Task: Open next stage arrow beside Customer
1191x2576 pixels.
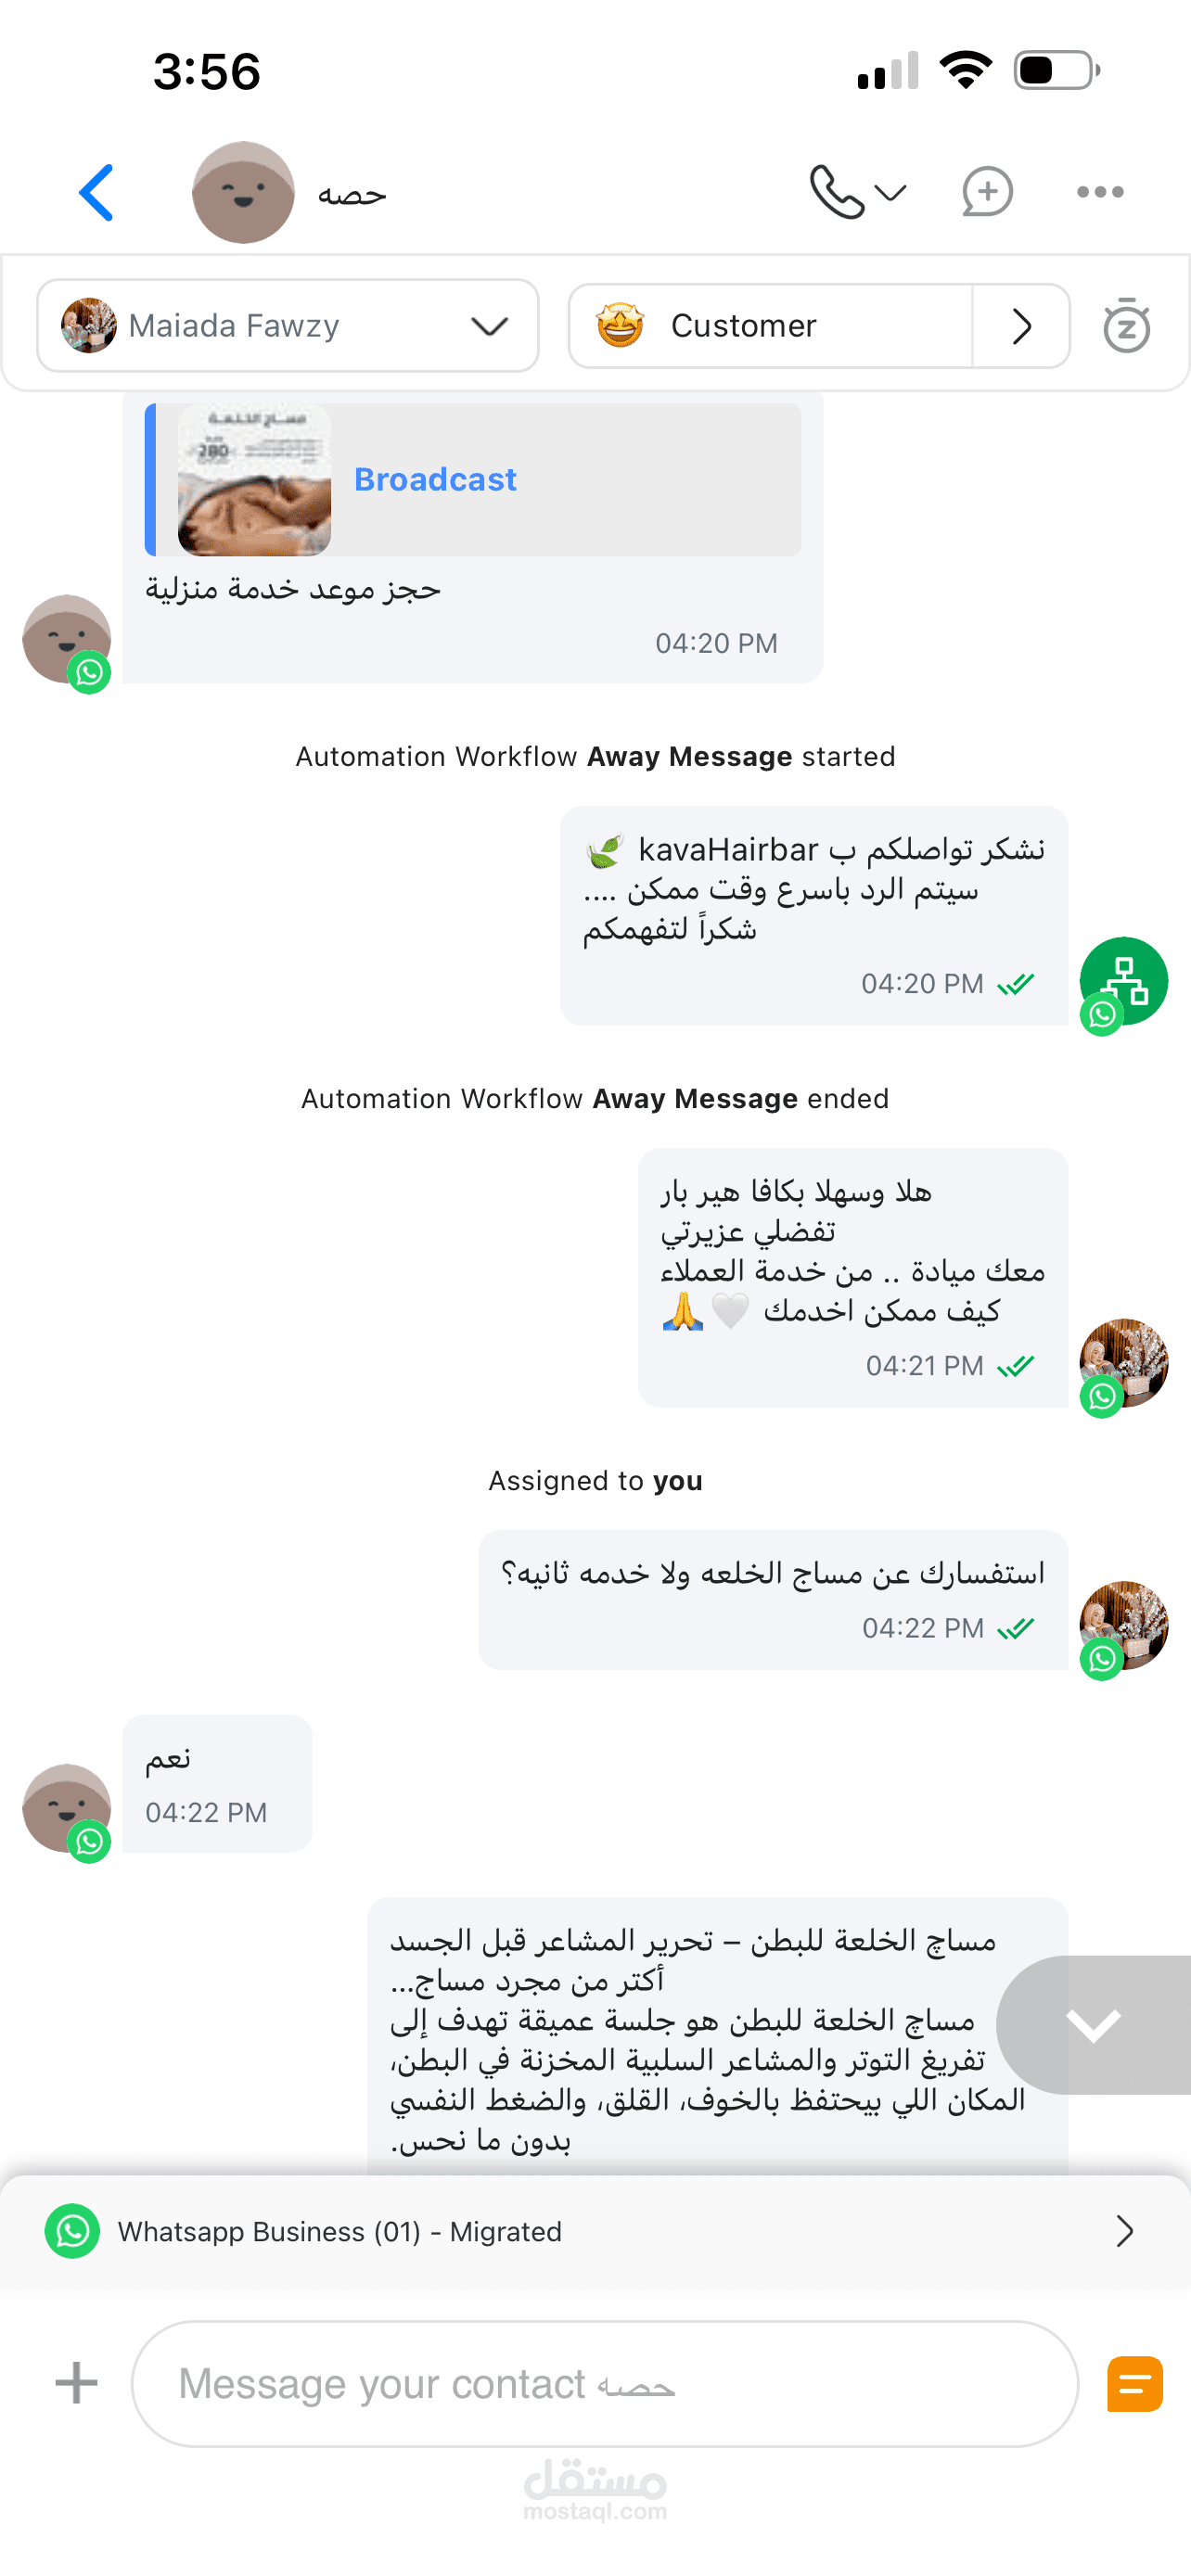Action: pyautogui.click(x=1021, y=326)
